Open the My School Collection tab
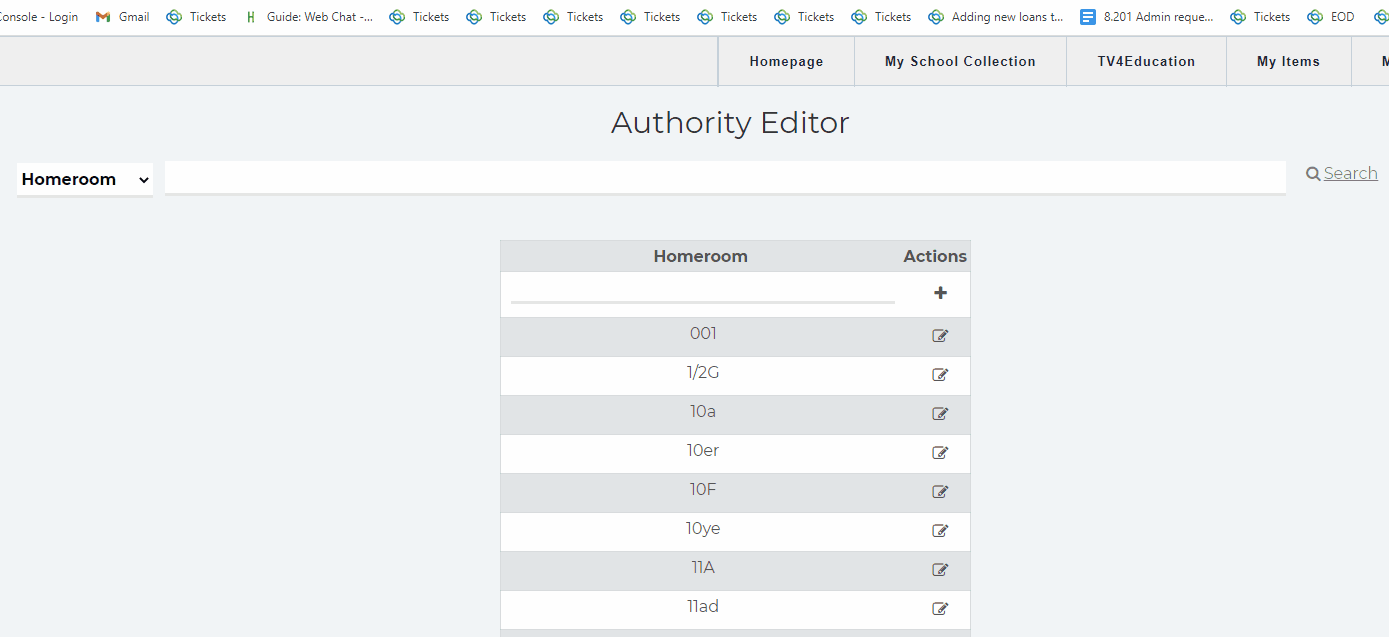The image size is (1389, 637). pyautogui.click(x=960, y=61)
